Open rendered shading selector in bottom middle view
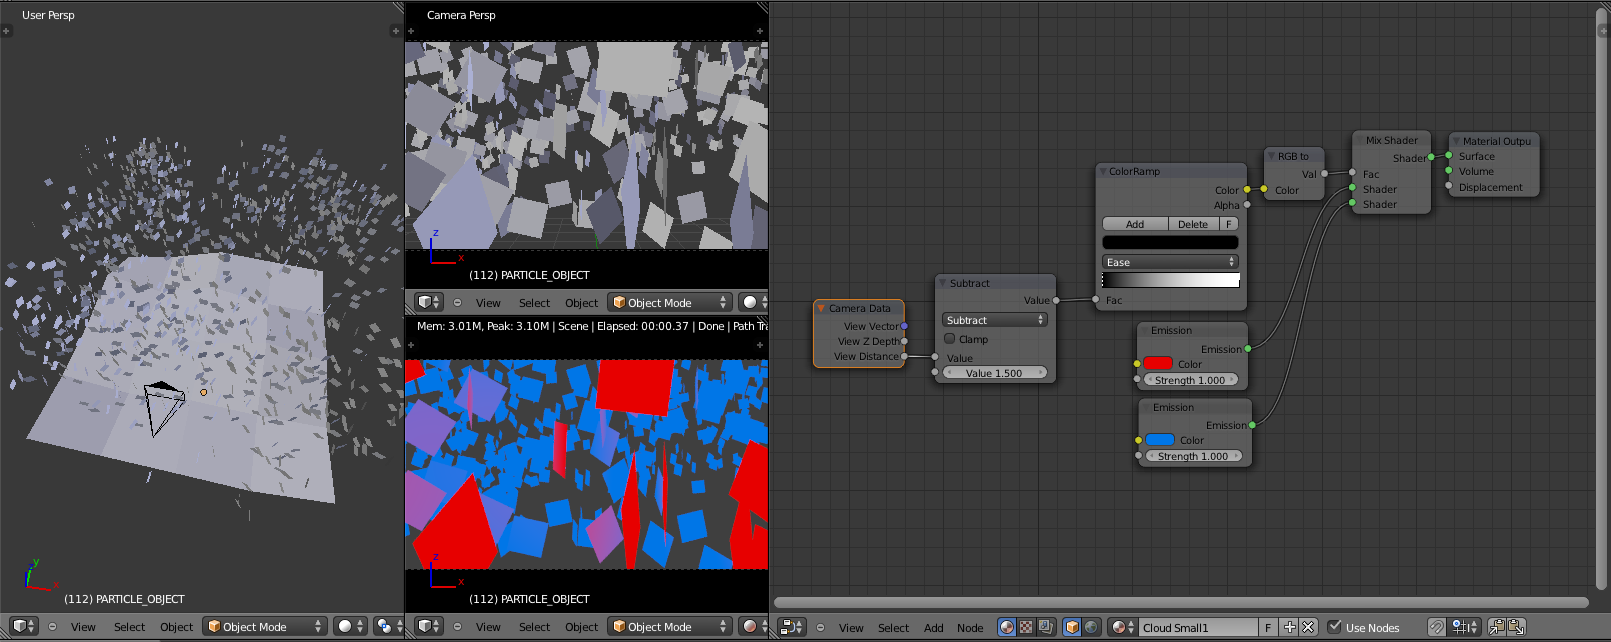 click(753, 626)
